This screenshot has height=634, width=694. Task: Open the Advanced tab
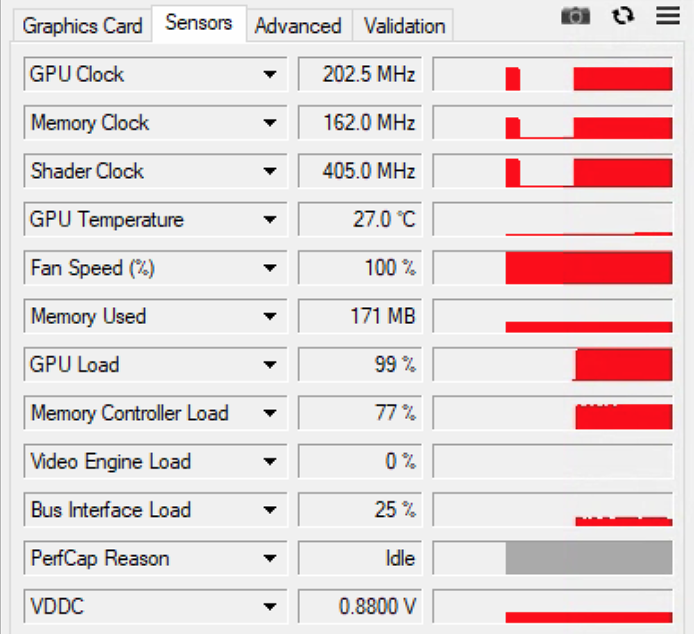[x=298, y=26]
